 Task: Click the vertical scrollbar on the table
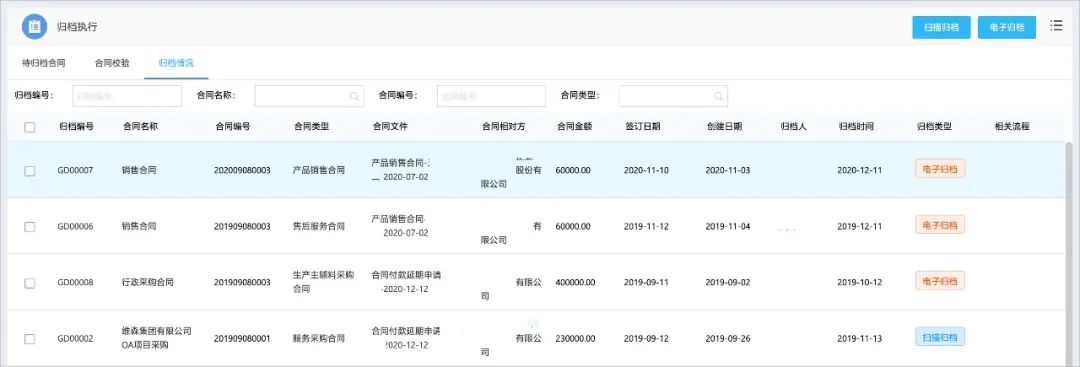pos(1069,253)
